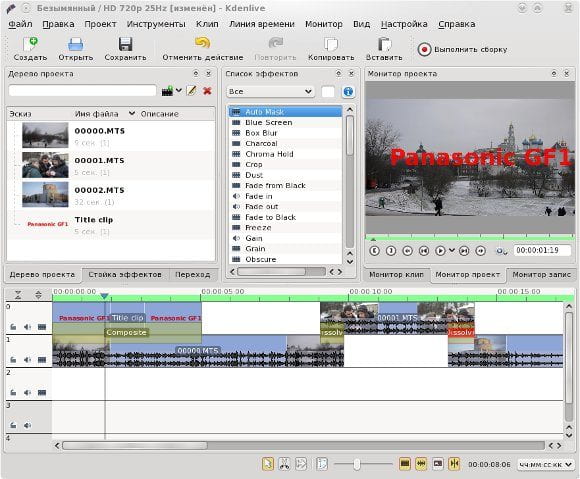
Task: Click the project tree search field
Action: coord(82,91)
